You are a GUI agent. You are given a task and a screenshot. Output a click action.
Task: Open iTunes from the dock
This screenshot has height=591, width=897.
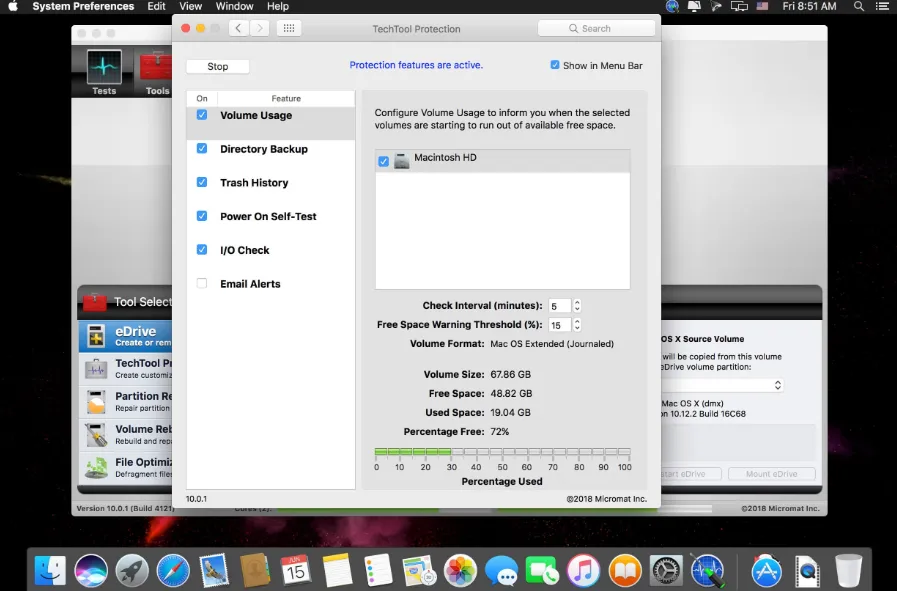pyautogui.click(x=583, y=570)
